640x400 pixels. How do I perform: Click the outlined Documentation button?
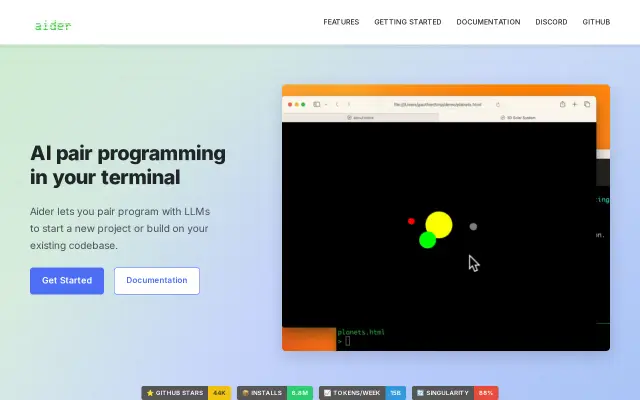pos(157,281)
